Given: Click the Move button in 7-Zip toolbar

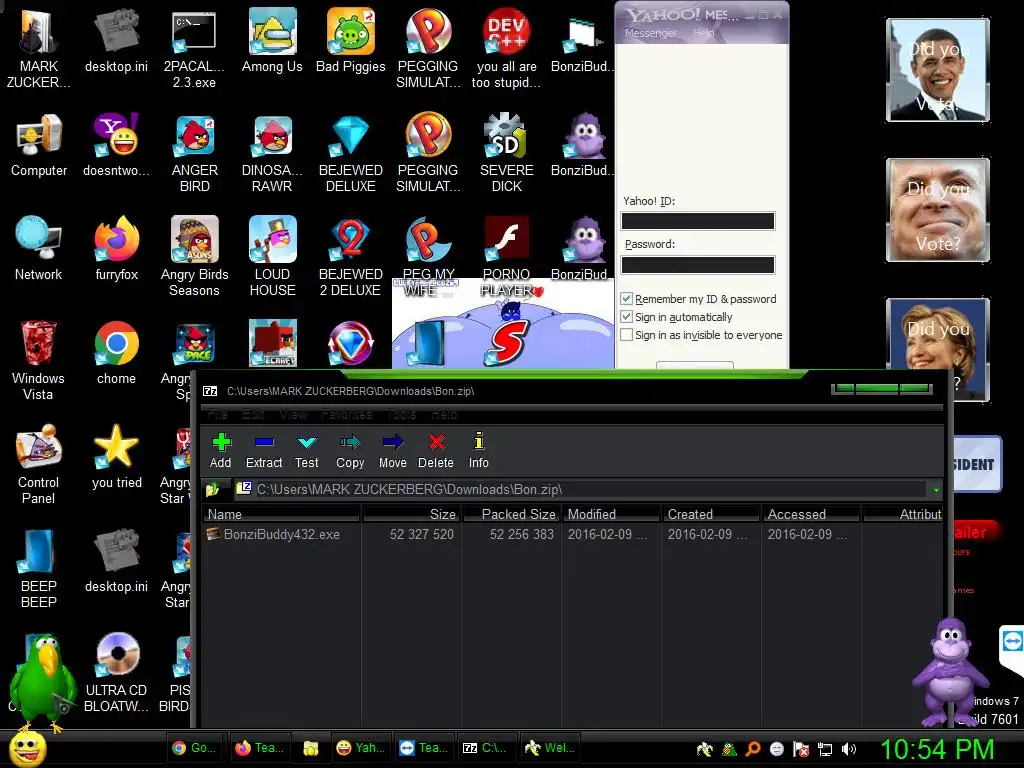Looking at the screenshot, I should point(392,451).
